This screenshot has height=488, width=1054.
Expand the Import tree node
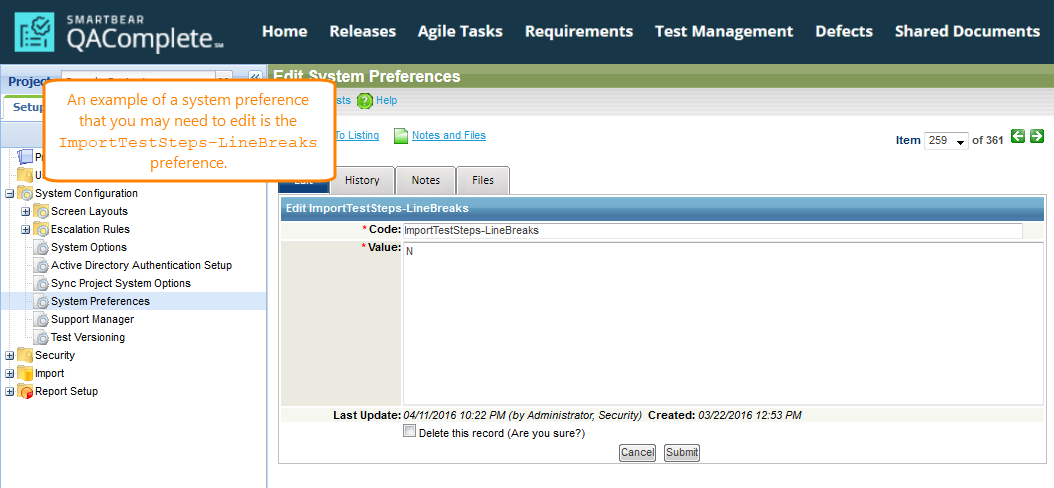click(9, 374)
